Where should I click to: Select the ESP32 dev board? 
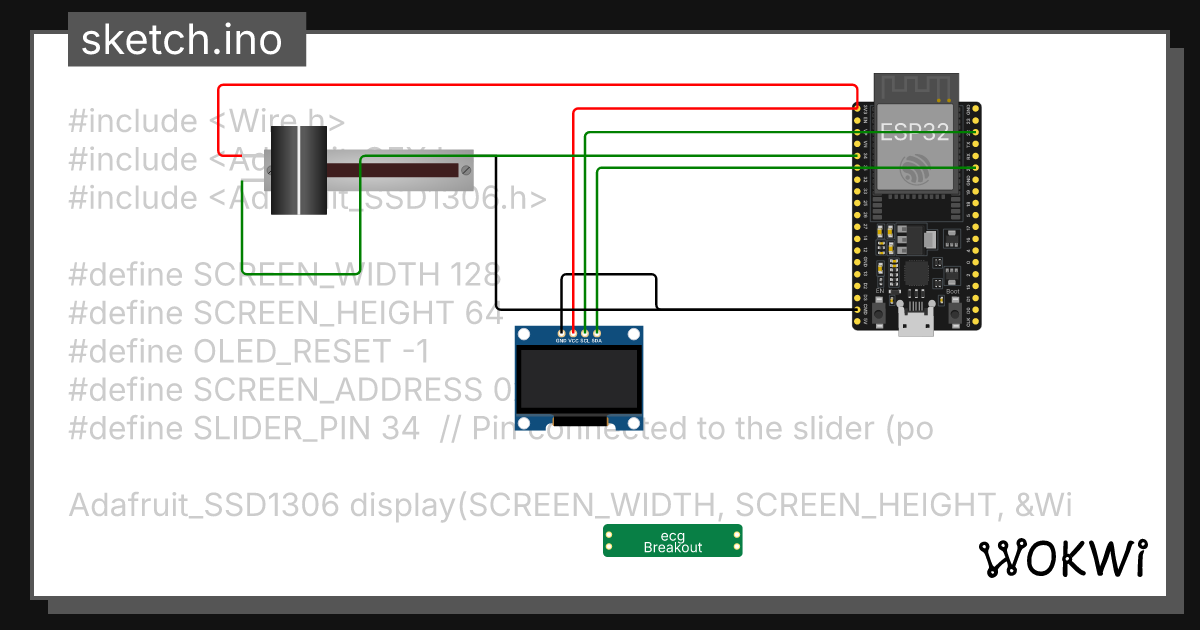(x=917, y=203)
